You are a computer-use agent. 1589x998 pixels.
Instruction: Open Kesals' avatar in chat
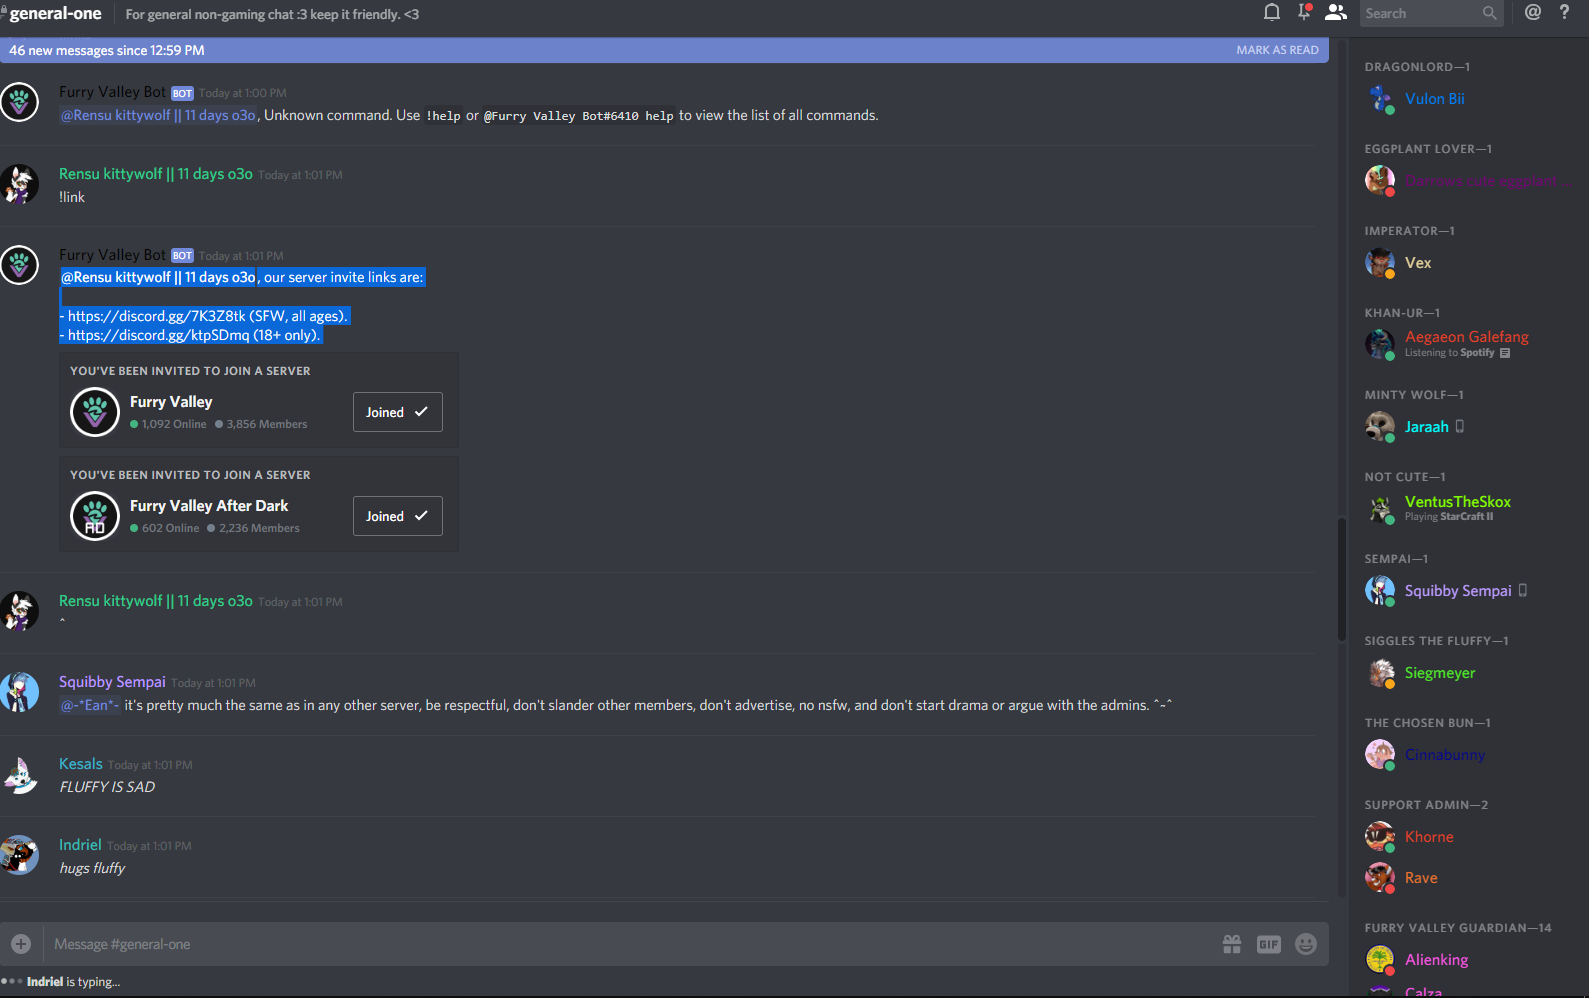pyautogui.click(x=19, y=774)
